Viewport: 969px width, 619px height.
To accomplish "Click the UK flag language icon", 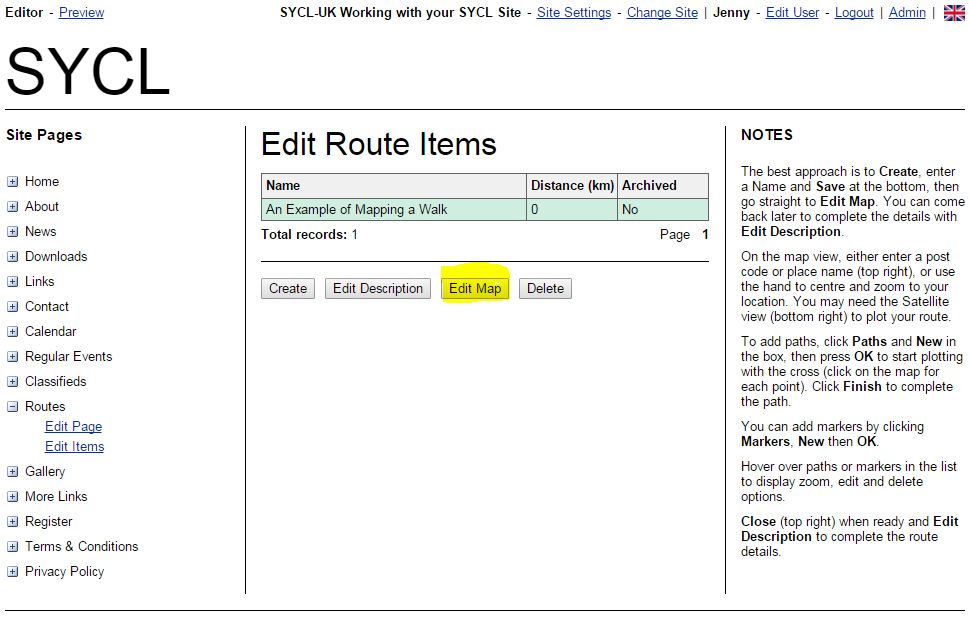I will [x=954, y=12].
